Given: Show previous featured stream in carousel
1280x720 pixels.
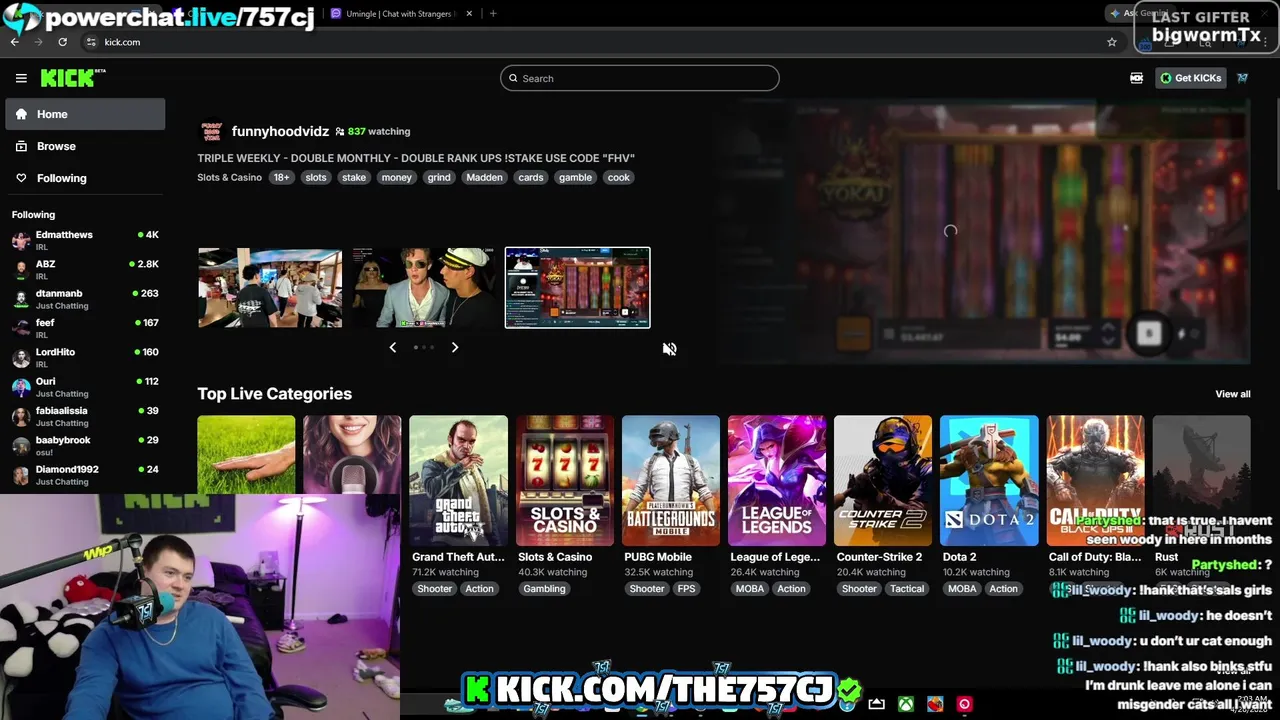Looking at the screenshot, I should tap(392, 347).
